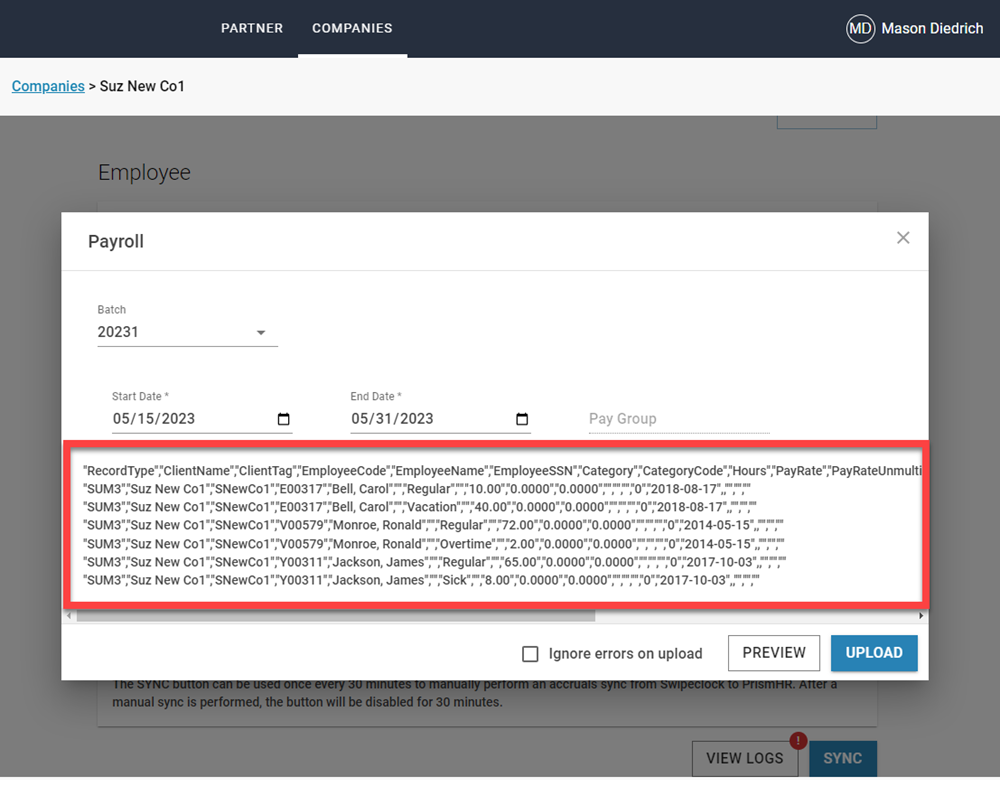1000x786 pixels.
Task: Open the End Date calendar picker
Action: tap(524, 419)
